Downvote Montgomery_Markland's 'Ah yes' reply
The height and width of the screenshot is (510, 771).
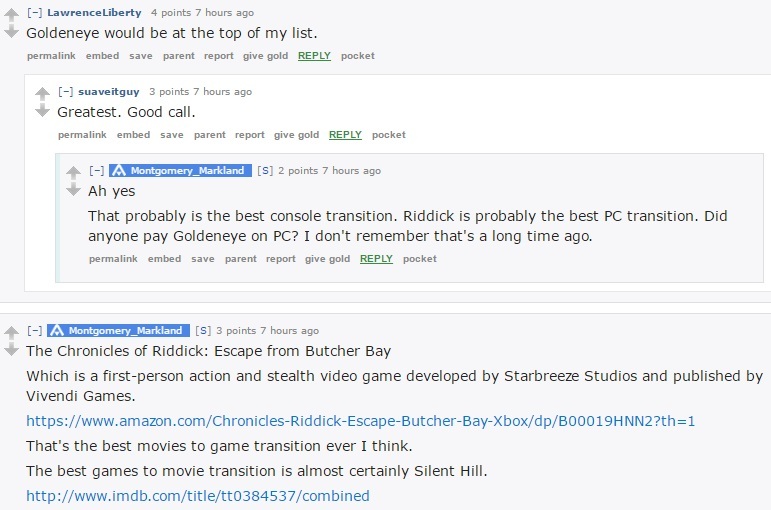[73, 190]
